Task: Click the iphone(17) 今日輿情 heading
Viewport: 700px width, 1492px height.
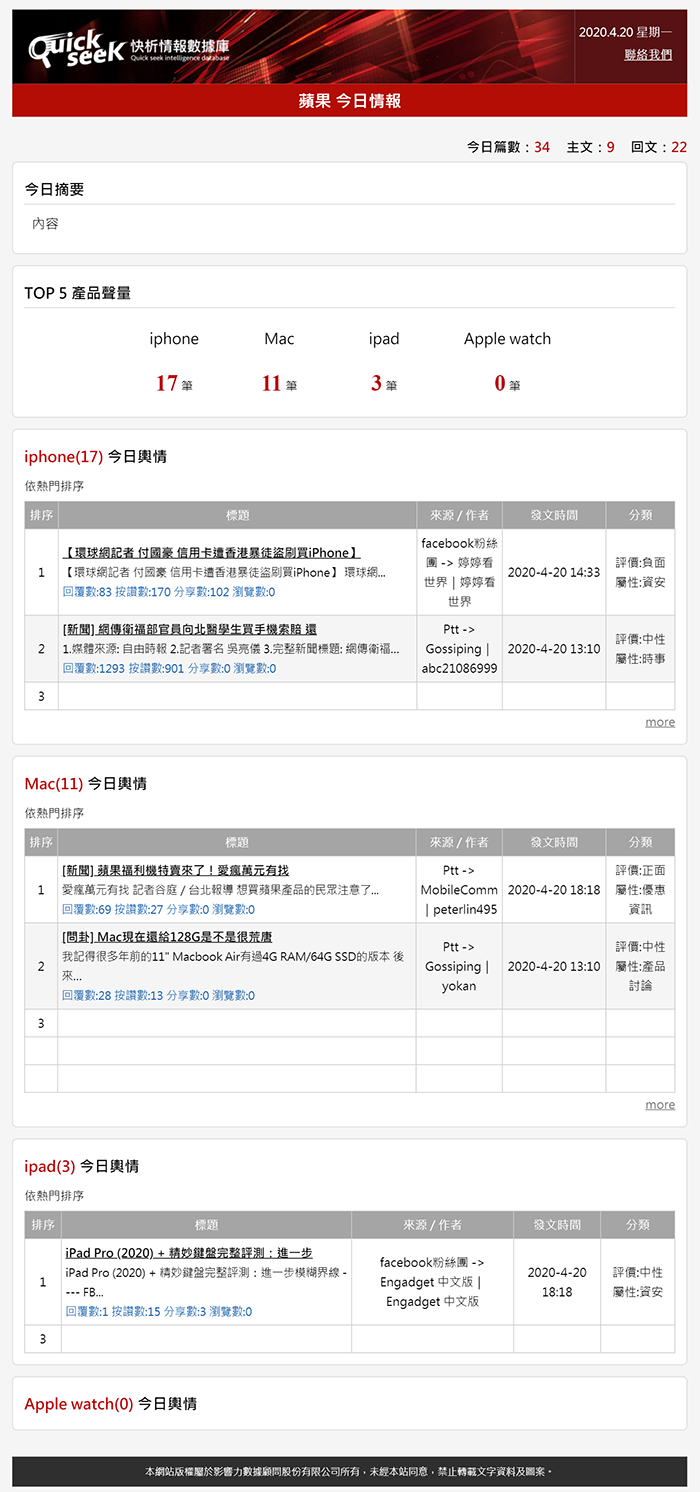Action: tap(96, 457)
